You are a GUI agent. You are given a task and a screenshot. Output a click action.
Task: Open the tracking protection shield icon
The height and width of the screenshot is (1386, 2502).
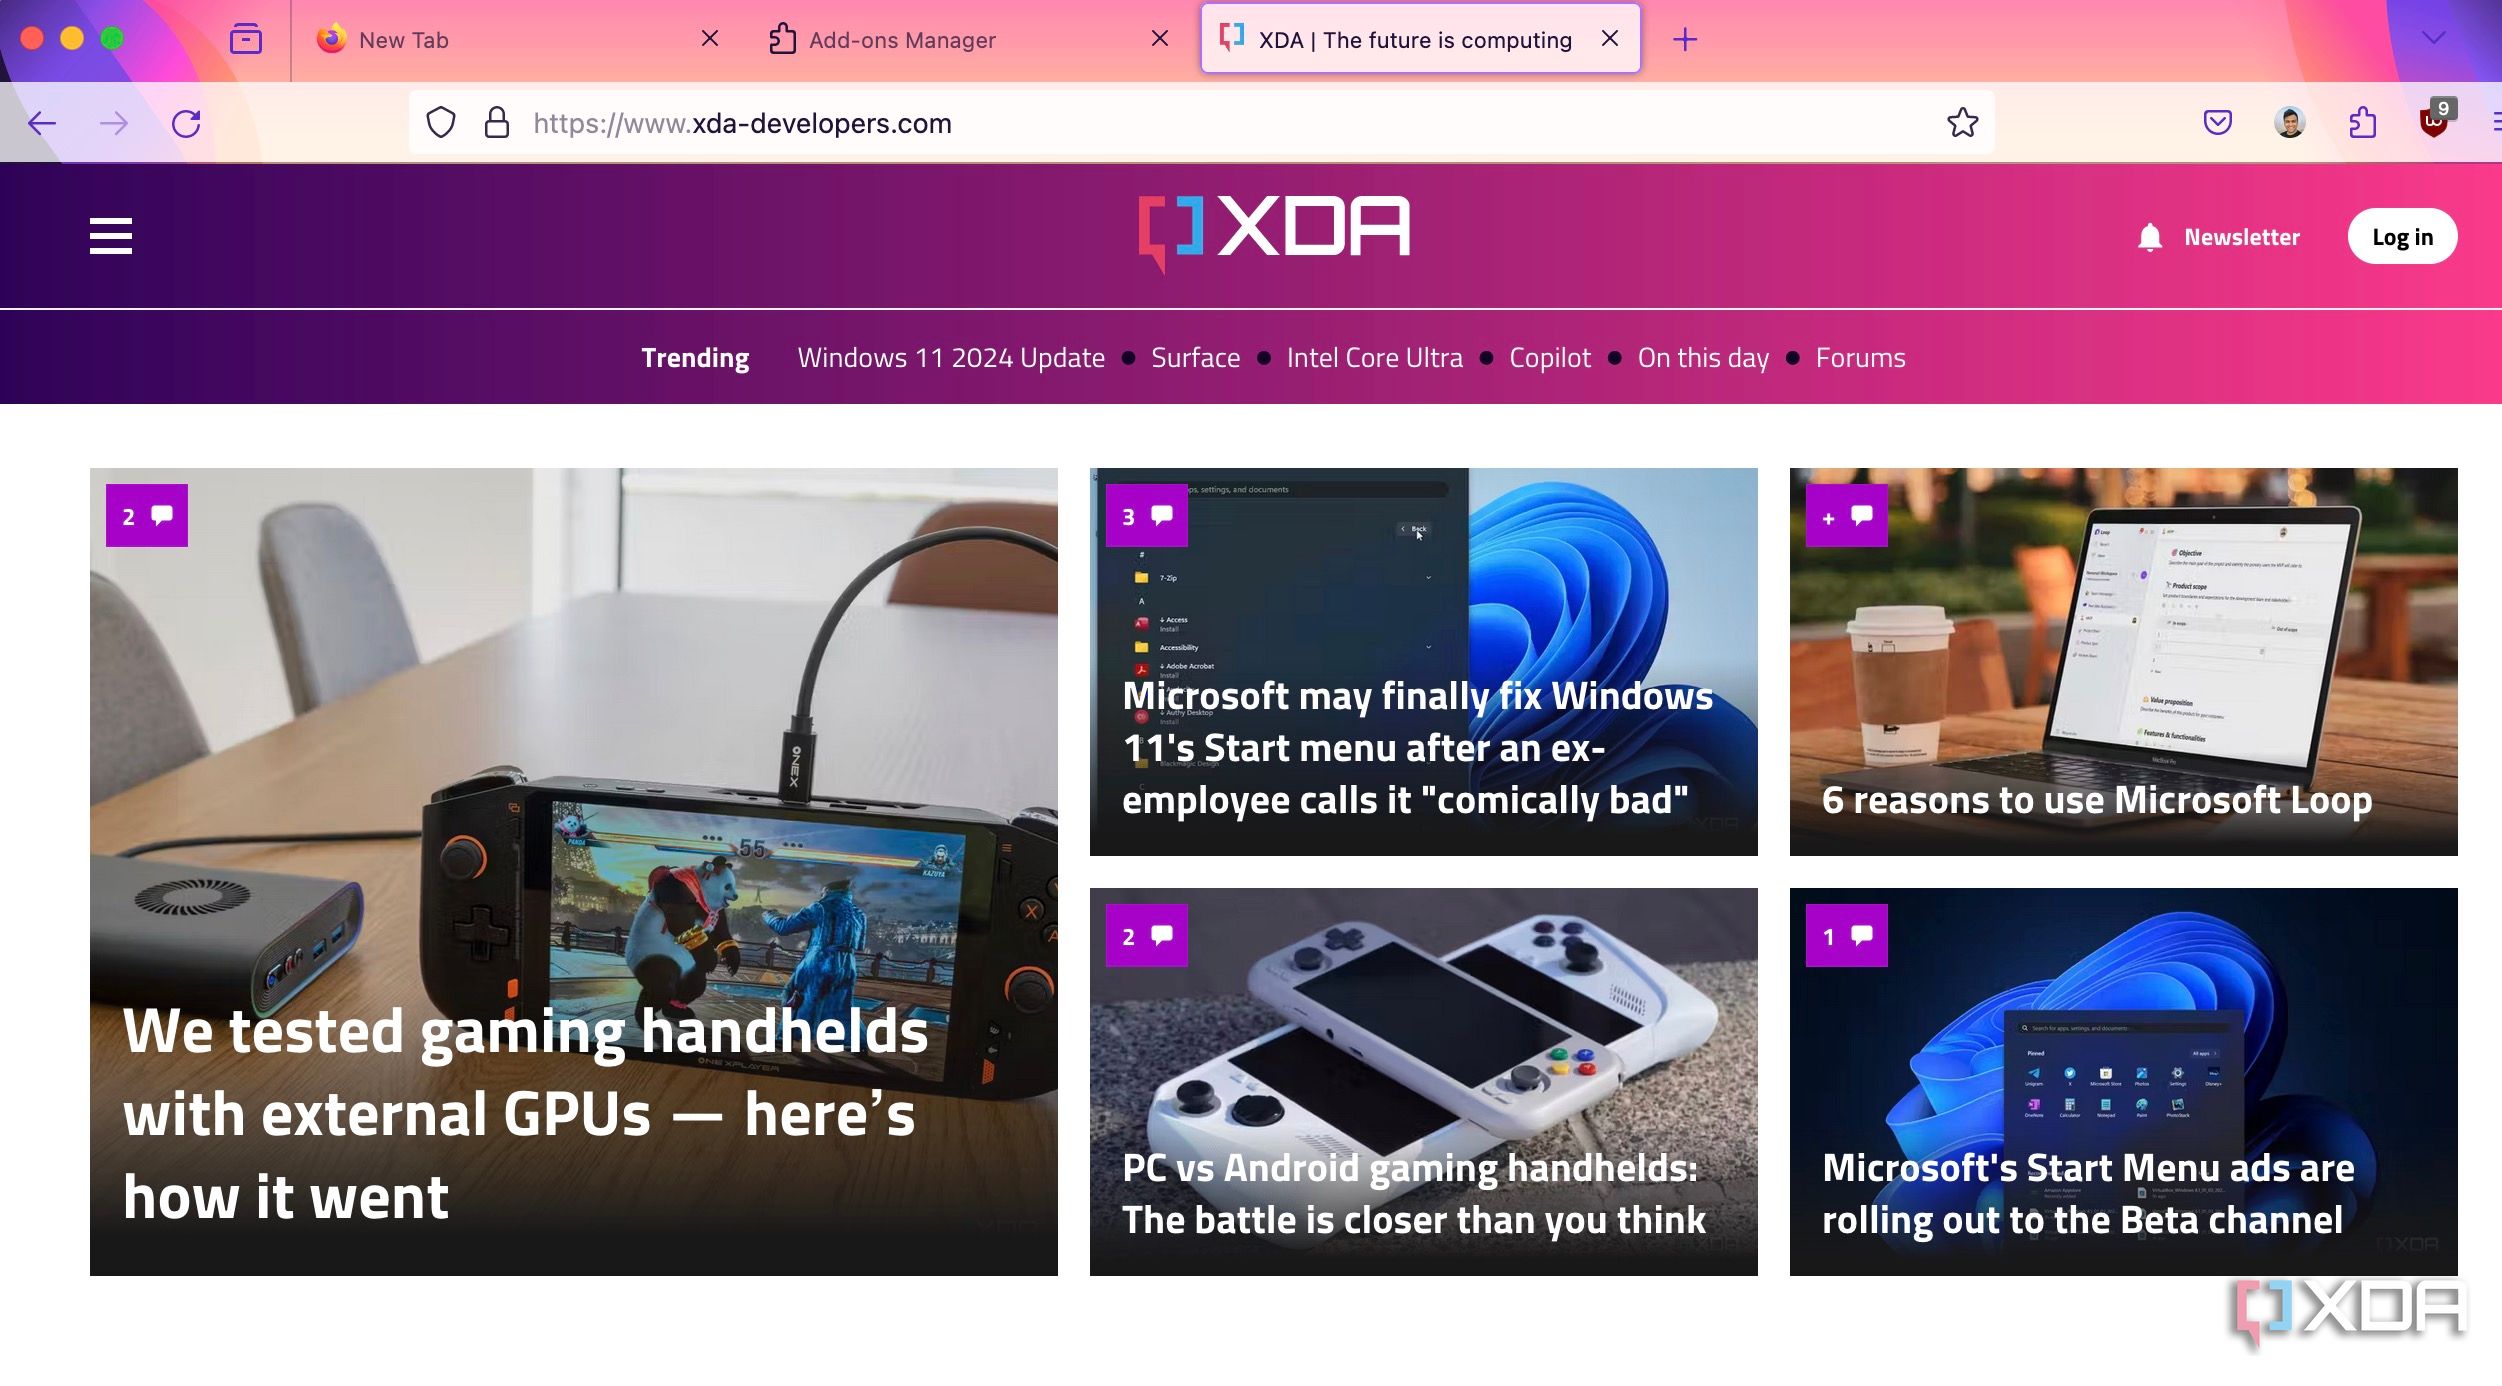[441, 123]
